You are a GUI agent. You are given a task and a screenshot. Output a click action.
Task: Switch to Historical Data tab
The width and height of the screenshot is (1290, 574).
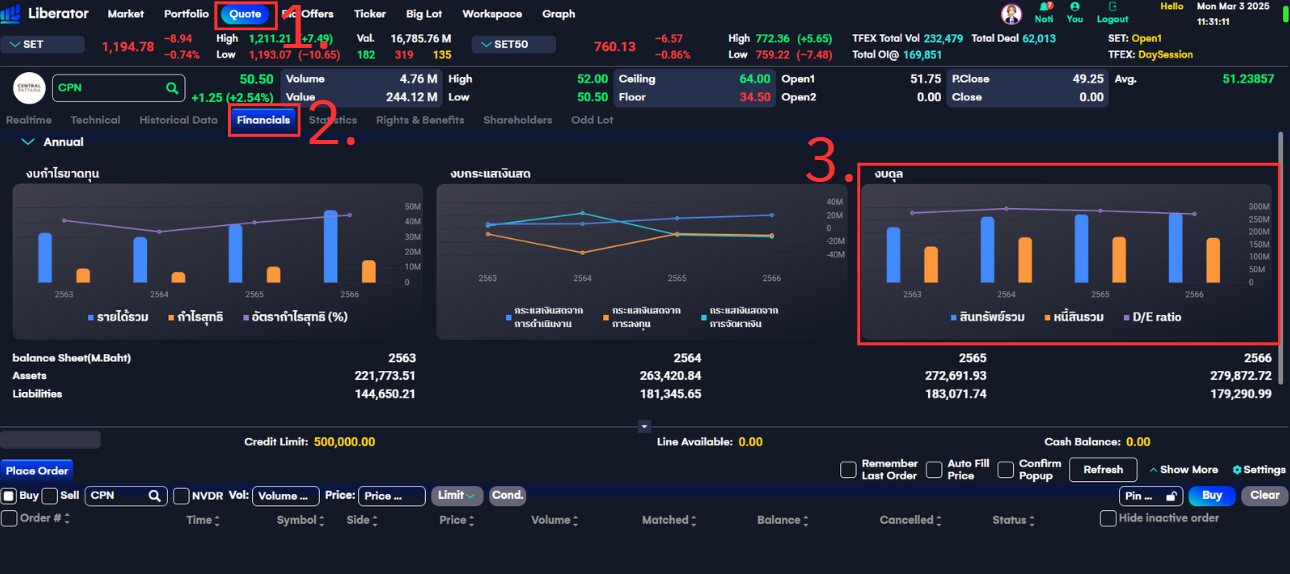[178, 120]
